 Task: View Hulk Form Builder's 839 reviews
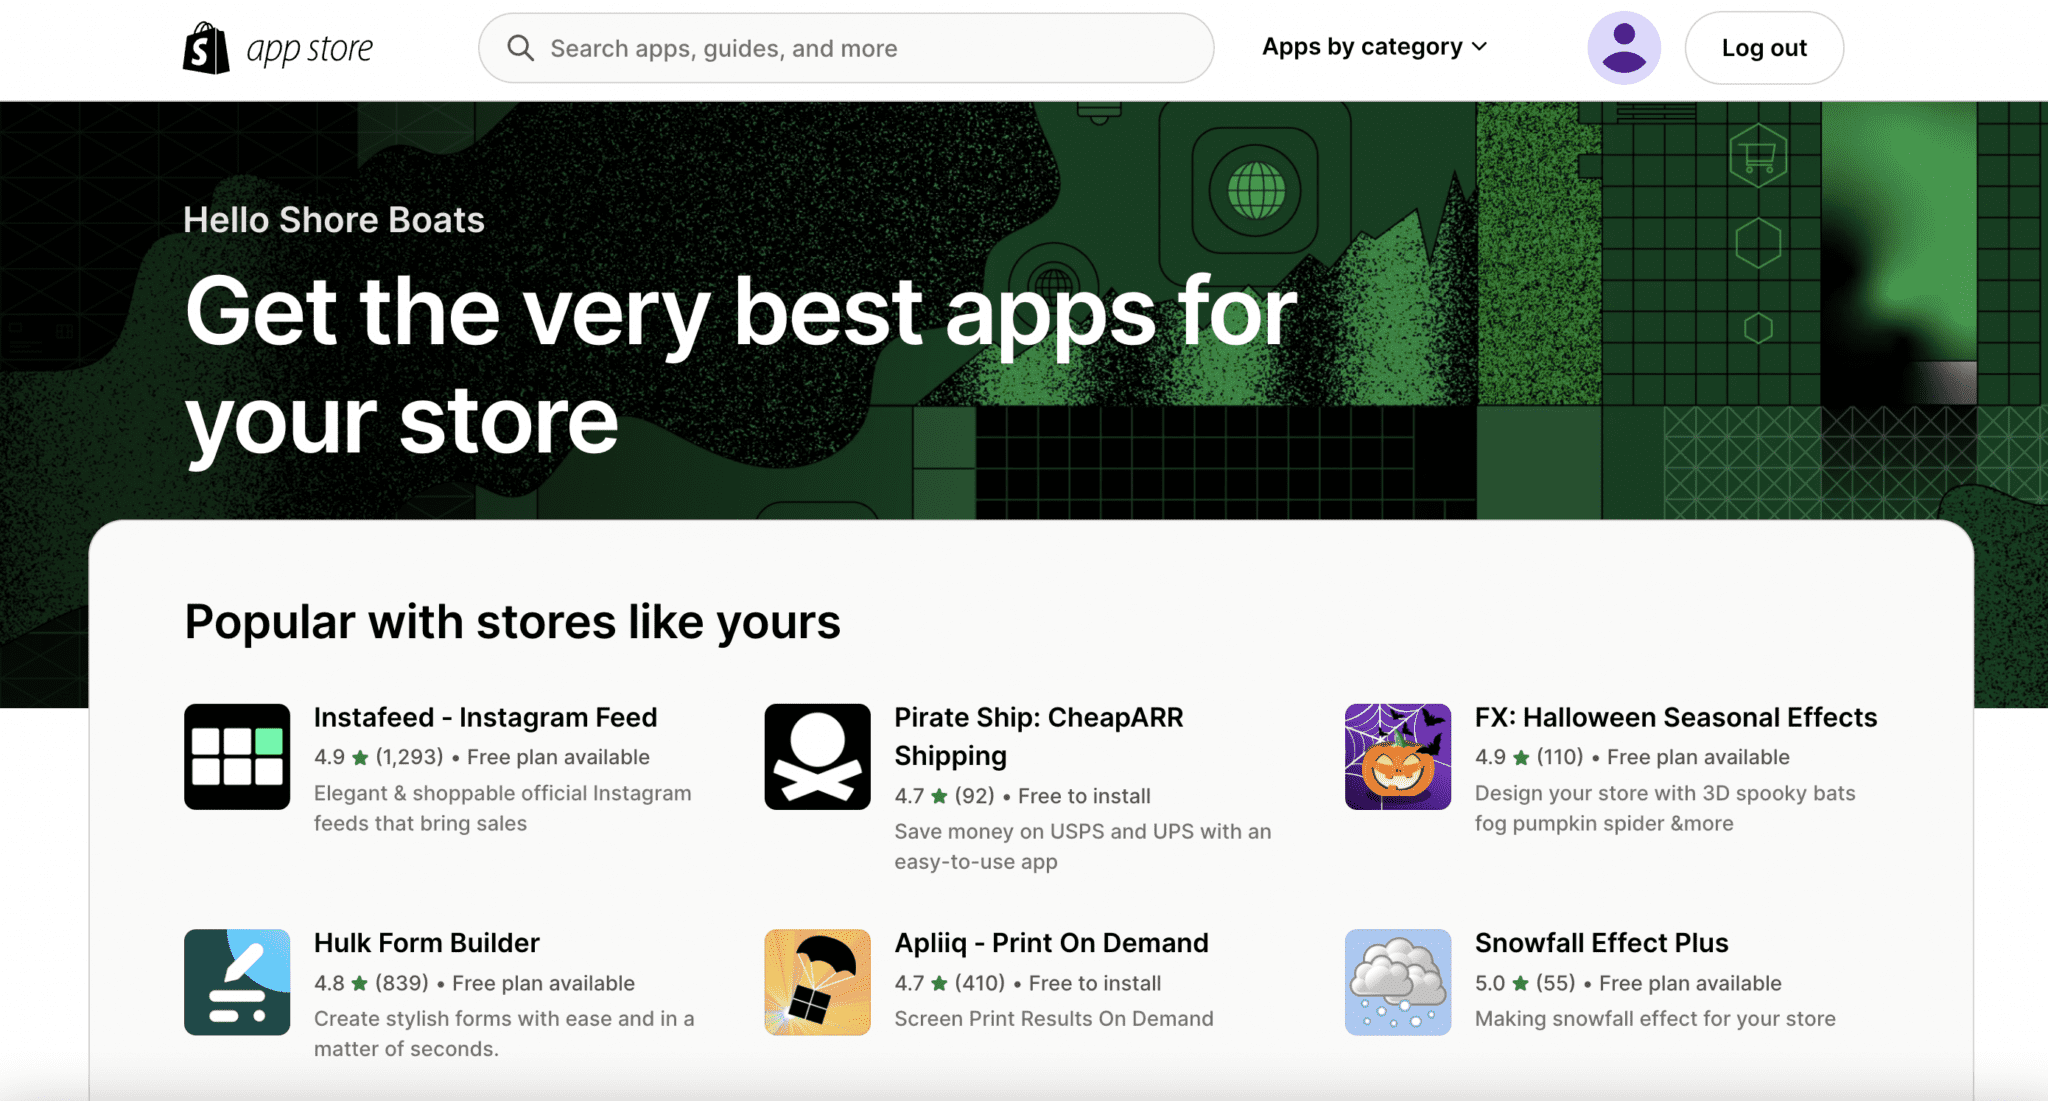(x=402, y=982)
